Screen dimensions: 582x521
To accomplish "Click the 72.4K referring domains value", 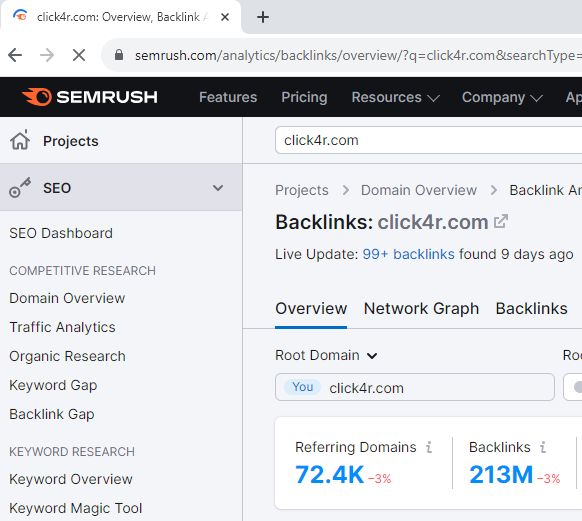I will (329, 474).
